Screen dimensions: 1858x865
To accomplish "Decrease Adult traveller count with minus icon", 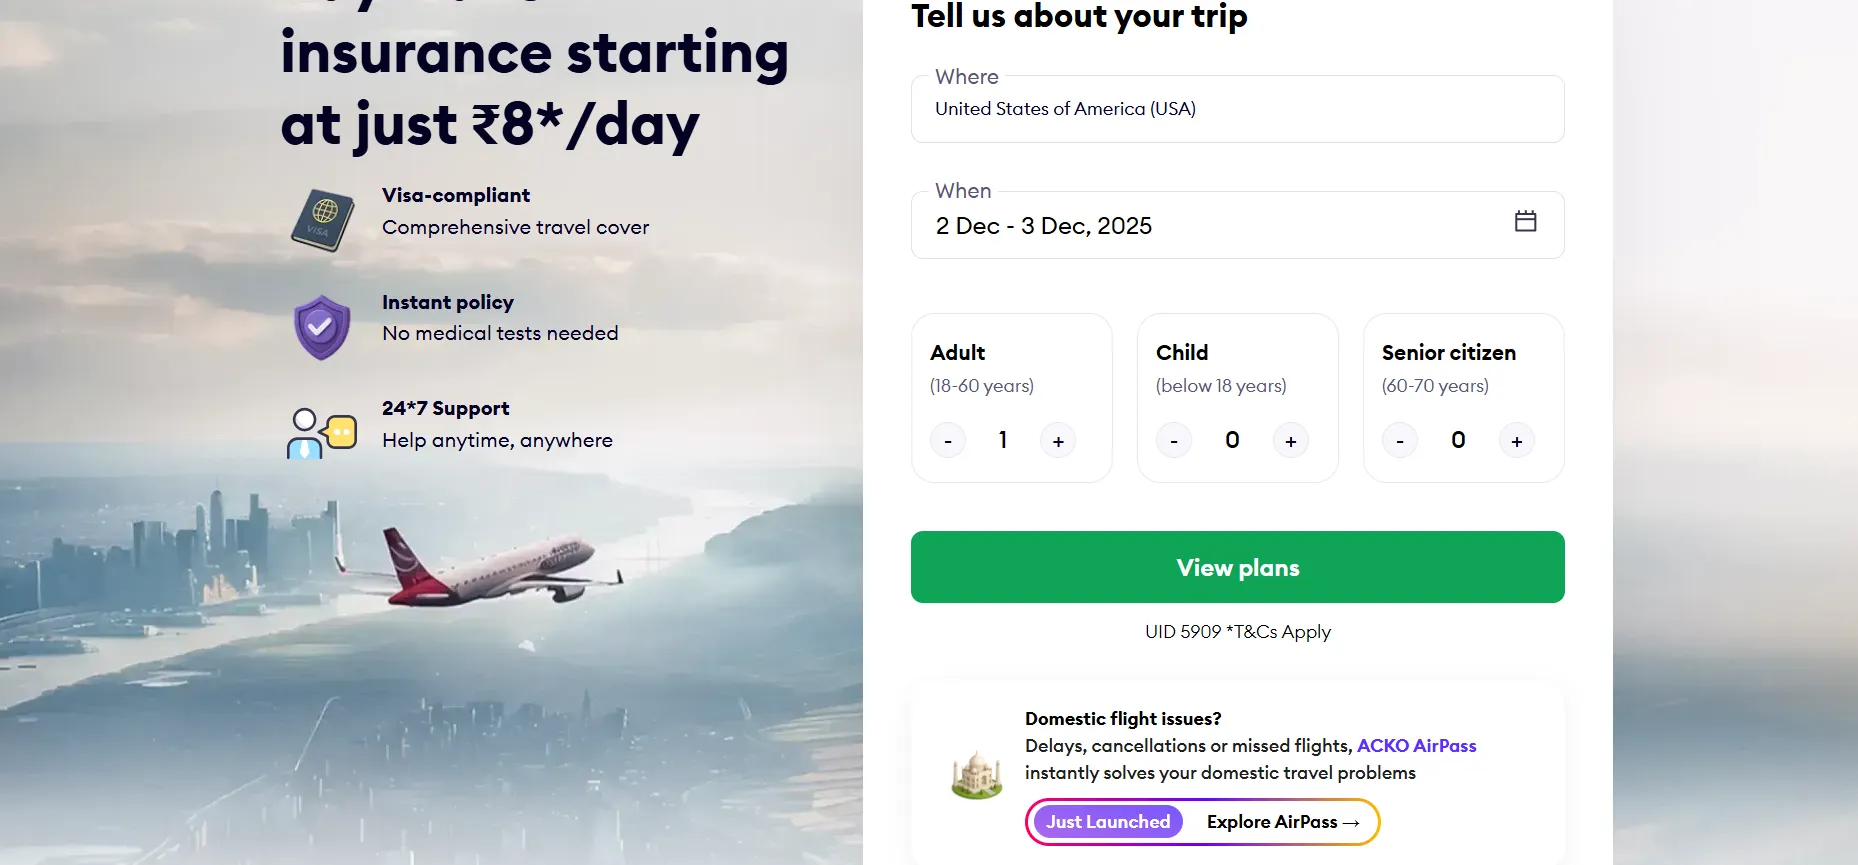I will click(947, 440).
